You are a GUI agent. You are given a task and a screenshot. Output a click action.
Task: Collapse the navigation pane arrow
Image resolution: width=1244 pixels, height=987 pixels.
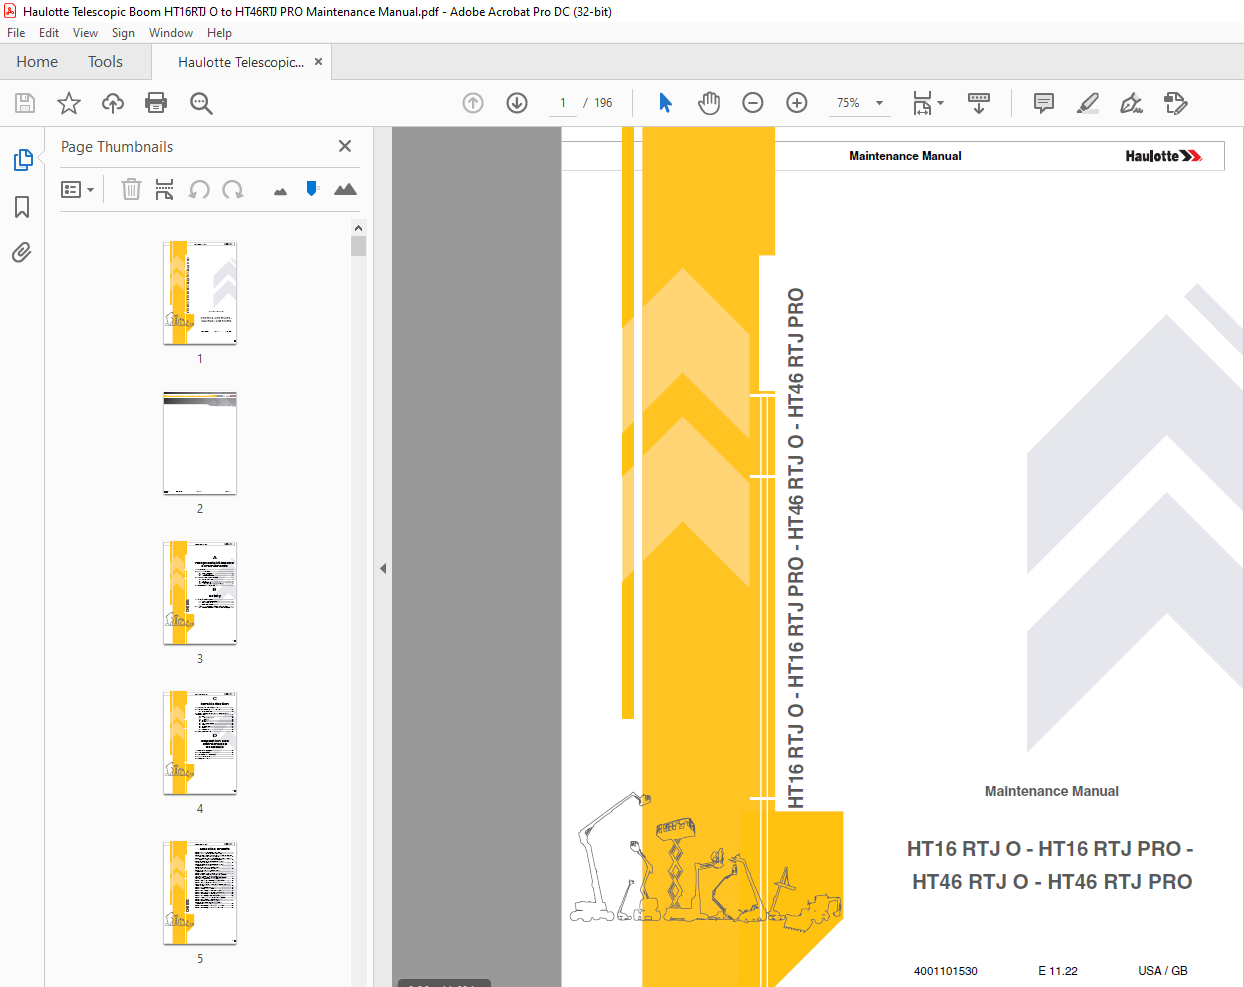coord(383,568)
